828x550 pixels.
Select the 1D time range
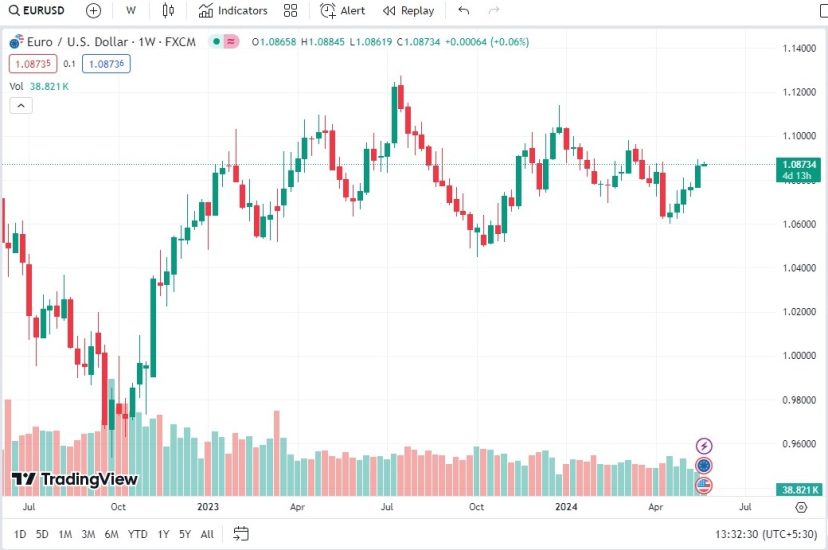(20, 534)
